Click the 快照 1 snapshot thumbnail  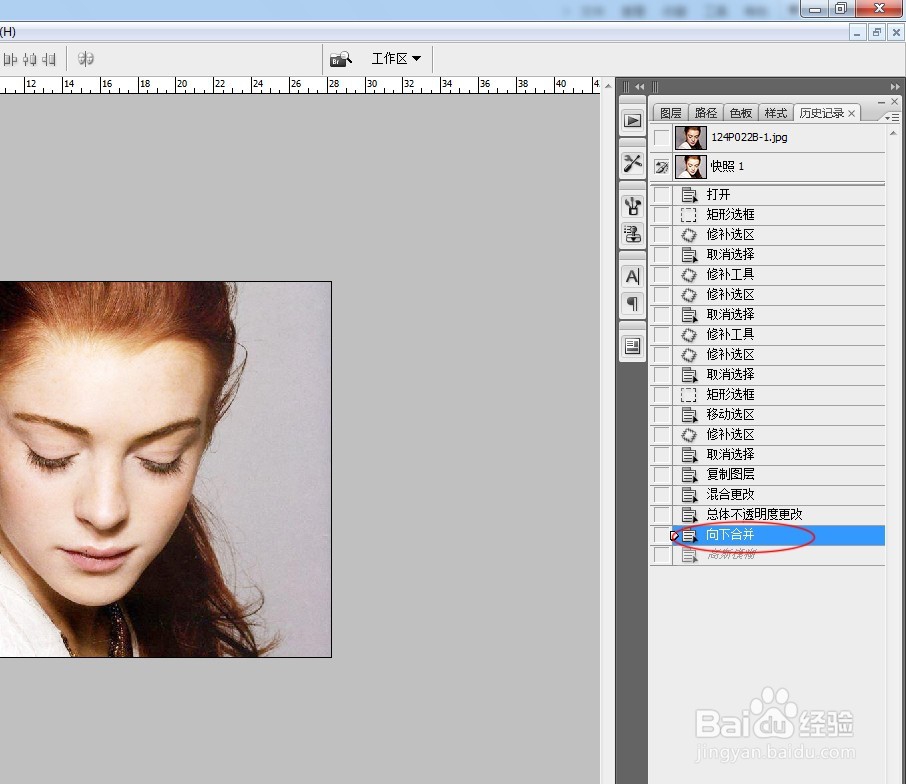tap(690, 166)
